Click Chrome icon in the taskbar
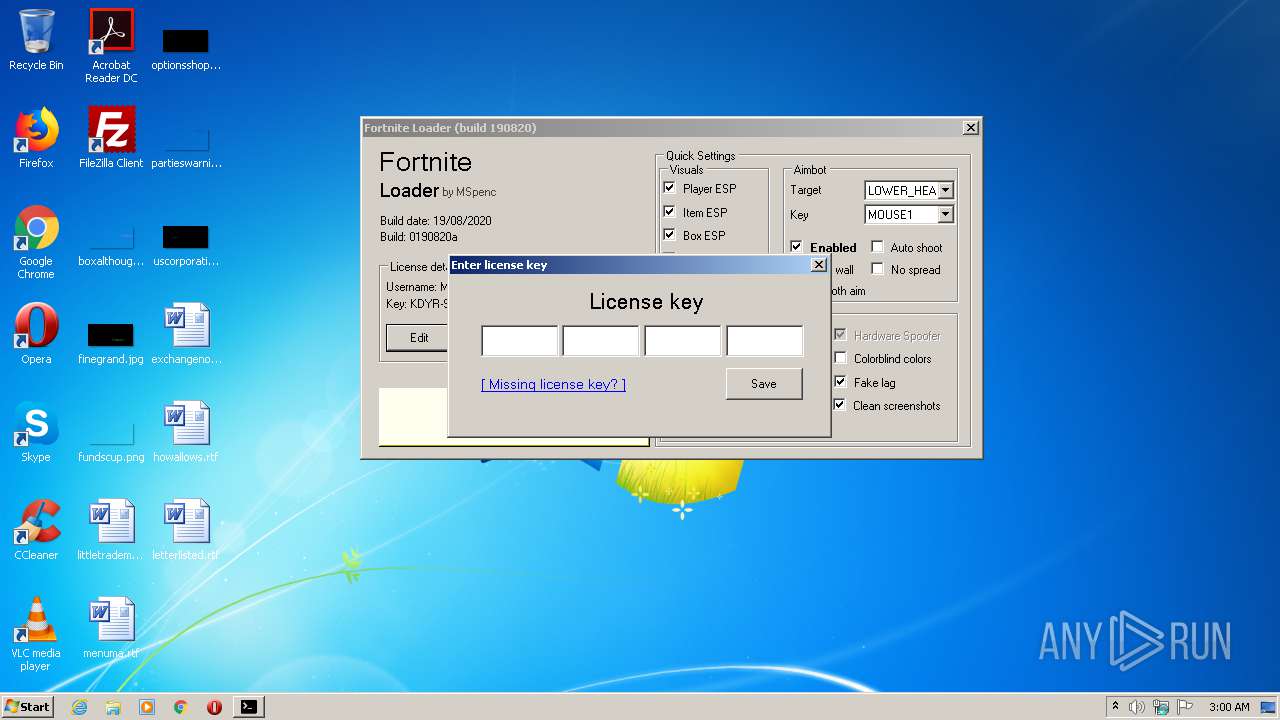Image resolution: width=1280 pixels, height=720 pixels. click(x=181, y=707)
